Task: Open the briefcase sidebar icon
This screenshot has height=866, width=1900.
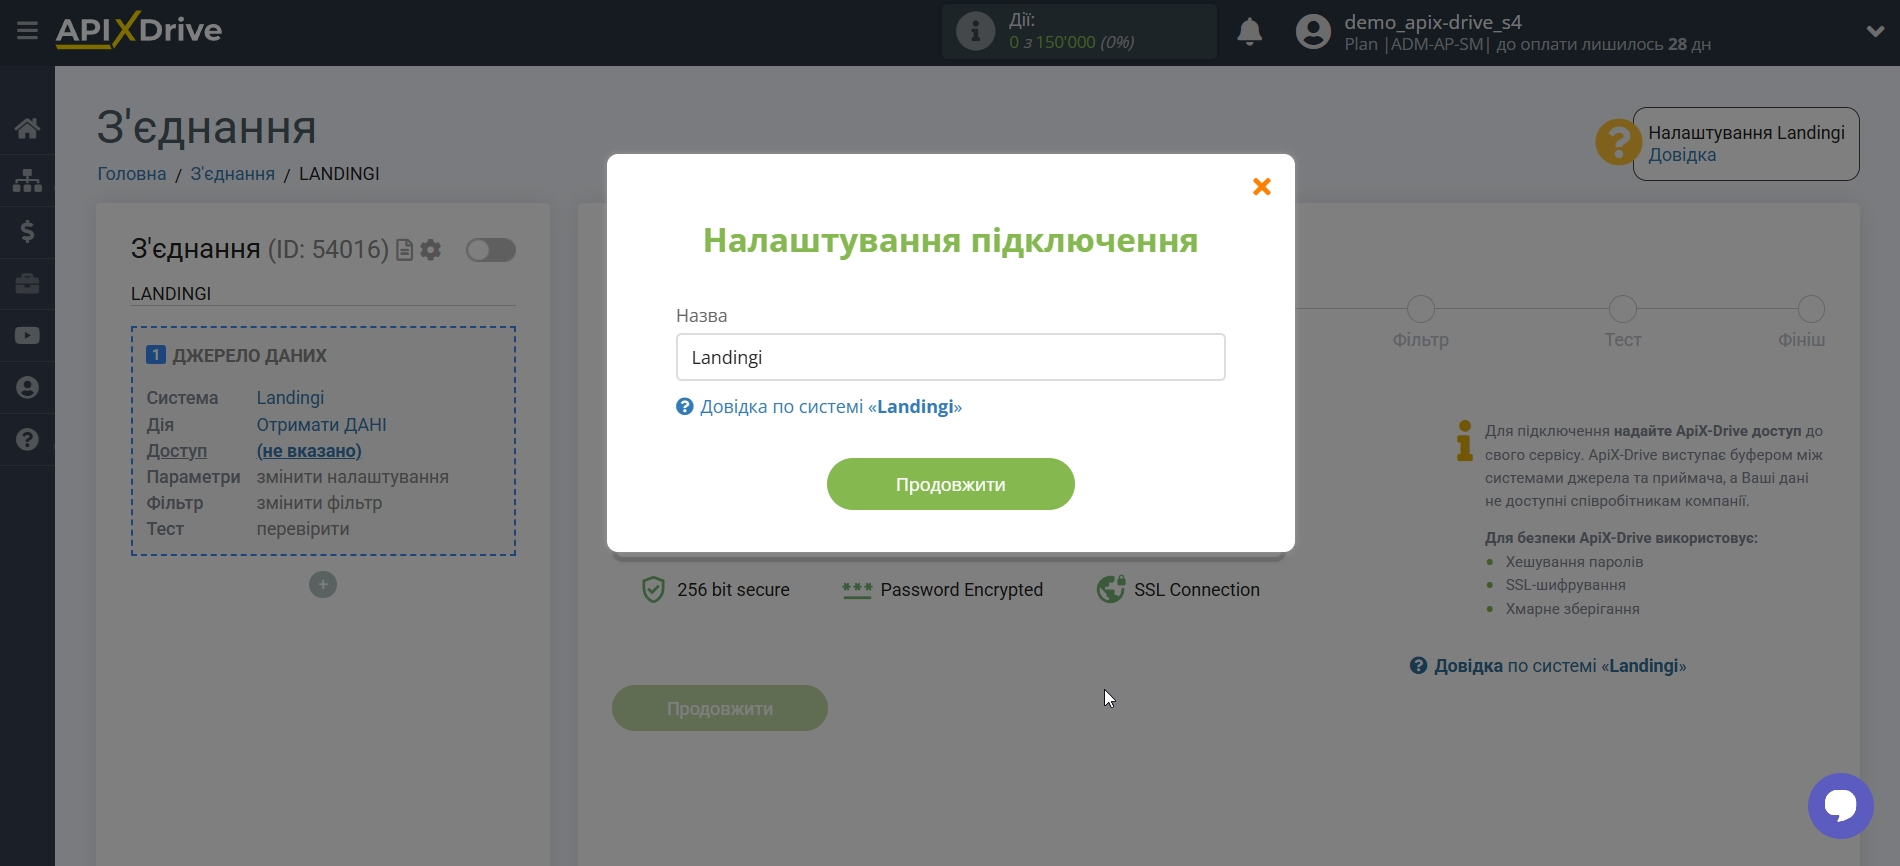Action: tap(27, 284)
